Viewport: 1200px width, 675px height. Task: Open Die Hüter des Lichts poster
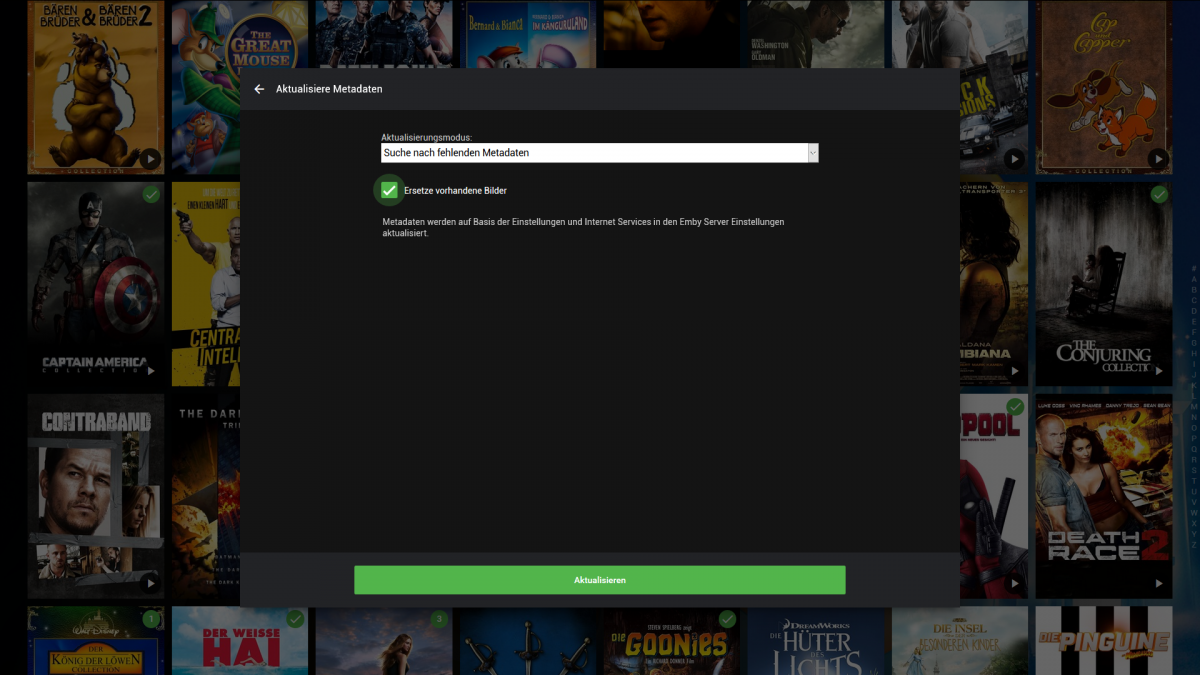click(x=816, y=641)
